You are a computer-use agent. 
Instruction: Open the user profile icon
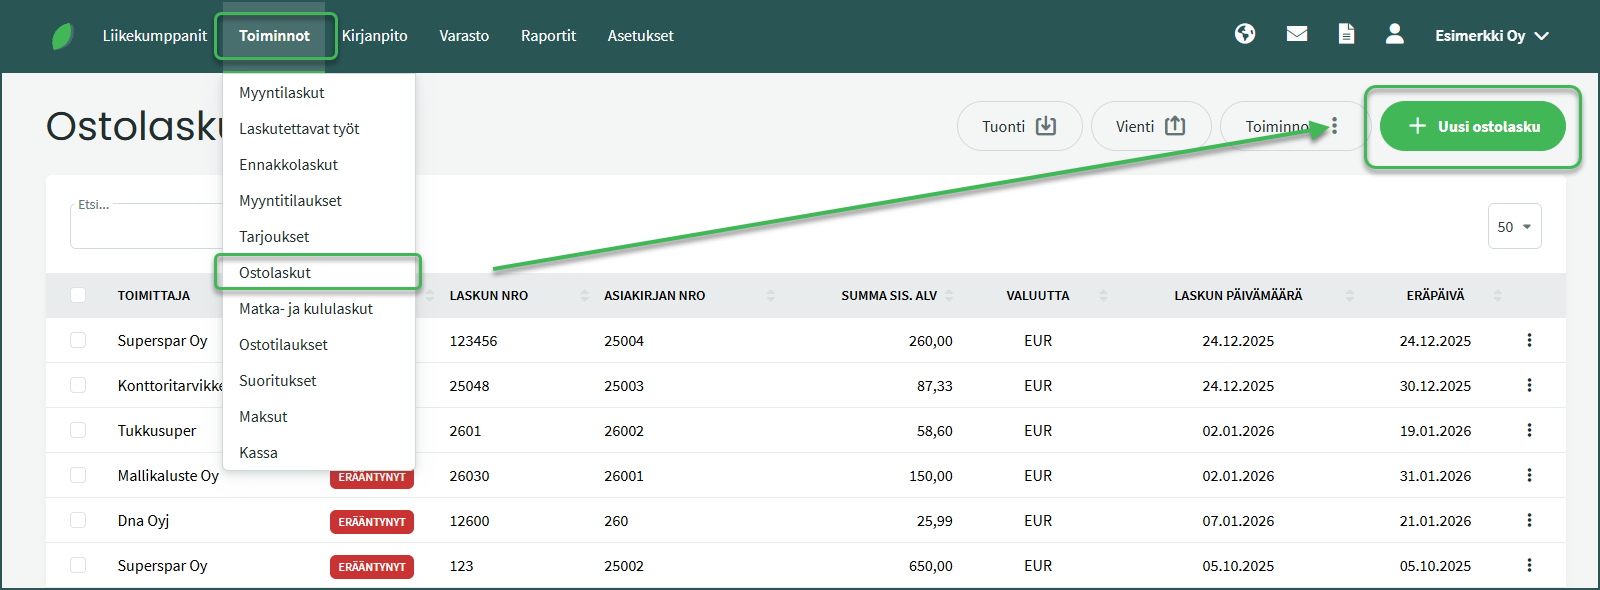point(1395,35)
